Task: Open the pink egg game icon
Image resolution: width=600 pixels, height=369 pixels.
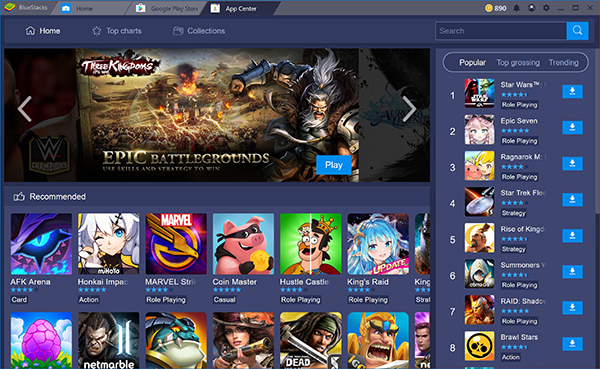Action: click(41, 341)
